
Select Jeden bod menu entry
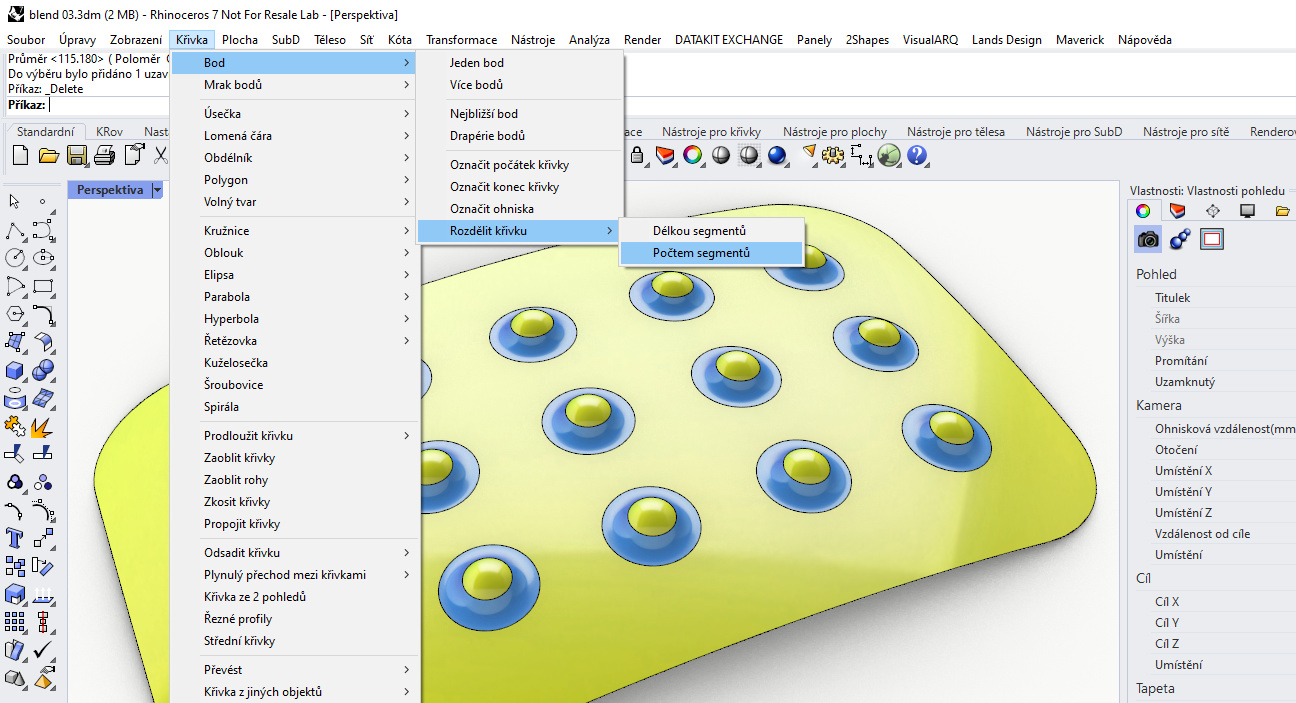pyautogui.click(x=521, y=63)
